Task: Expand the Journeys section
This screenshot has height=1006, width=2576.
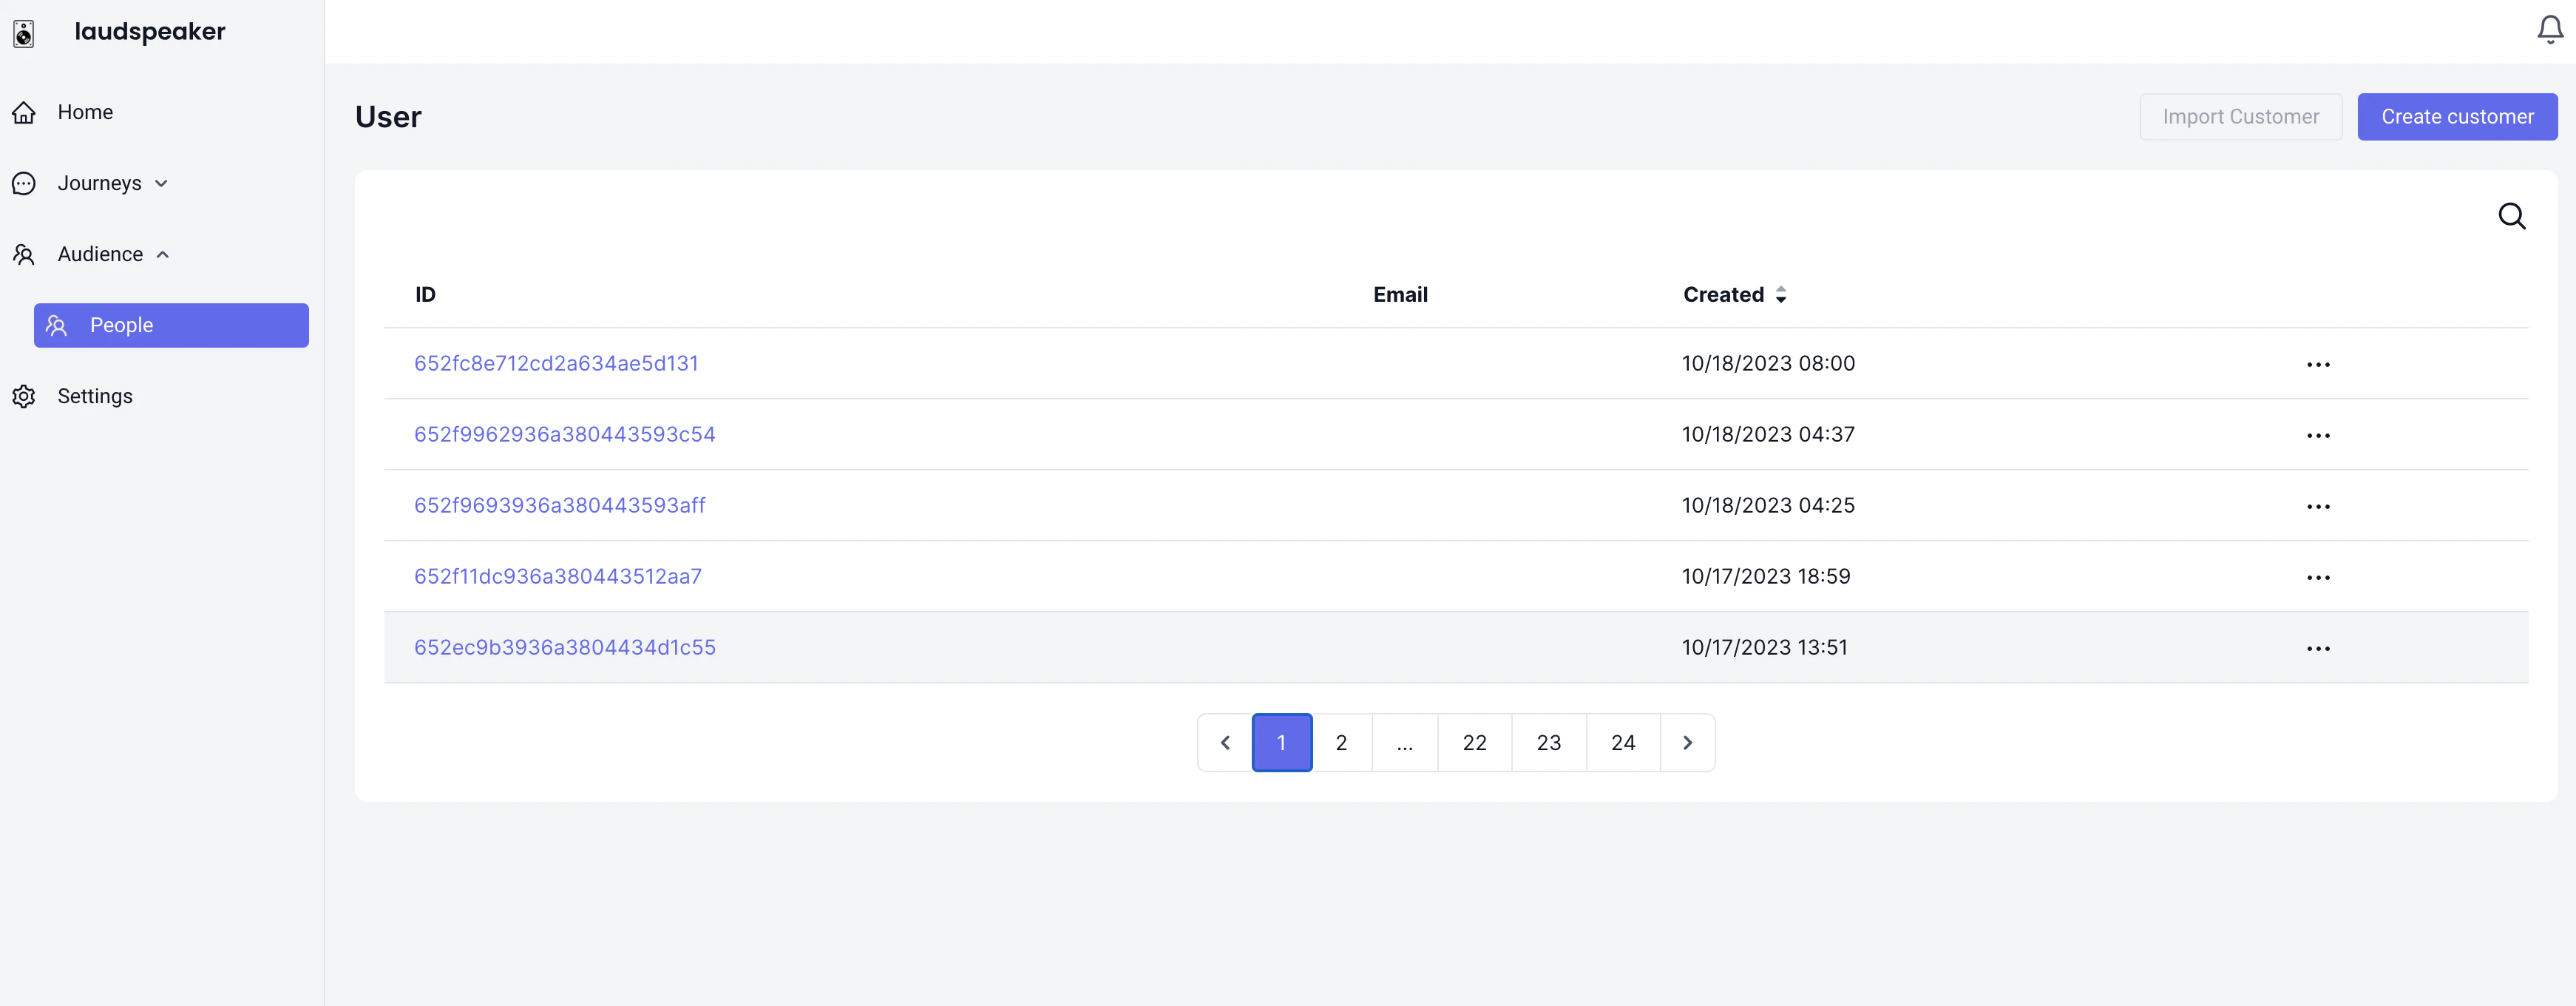Action: click(x=161, y=183)
